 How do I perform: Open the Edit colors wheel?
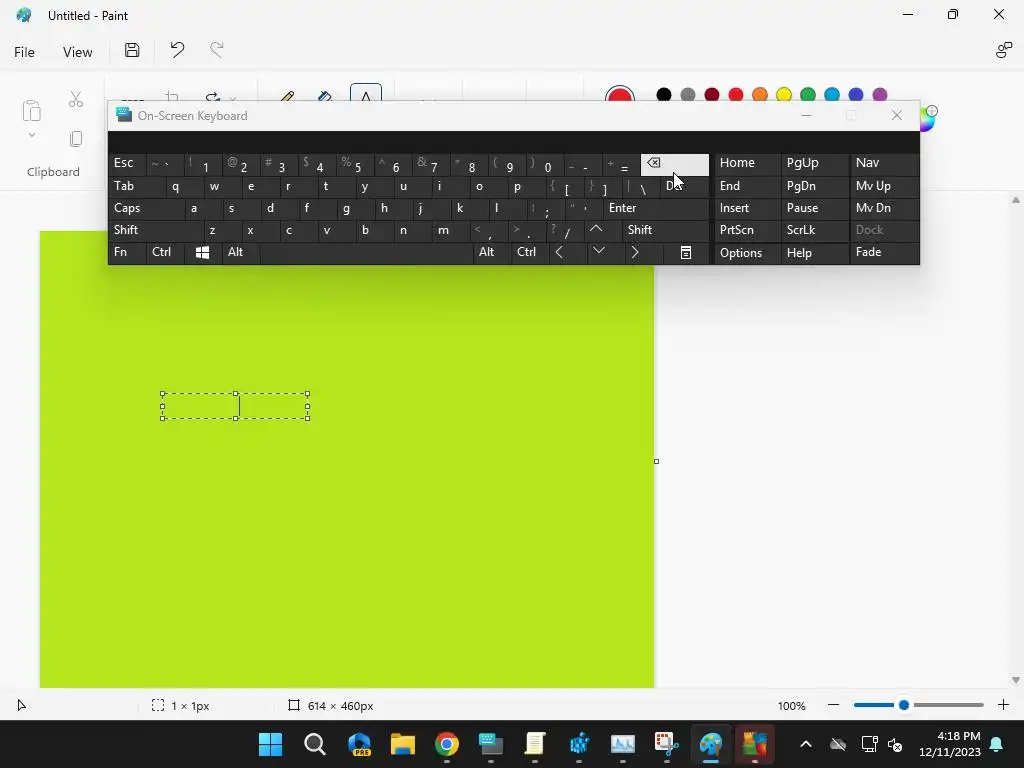tap(928, 118)
